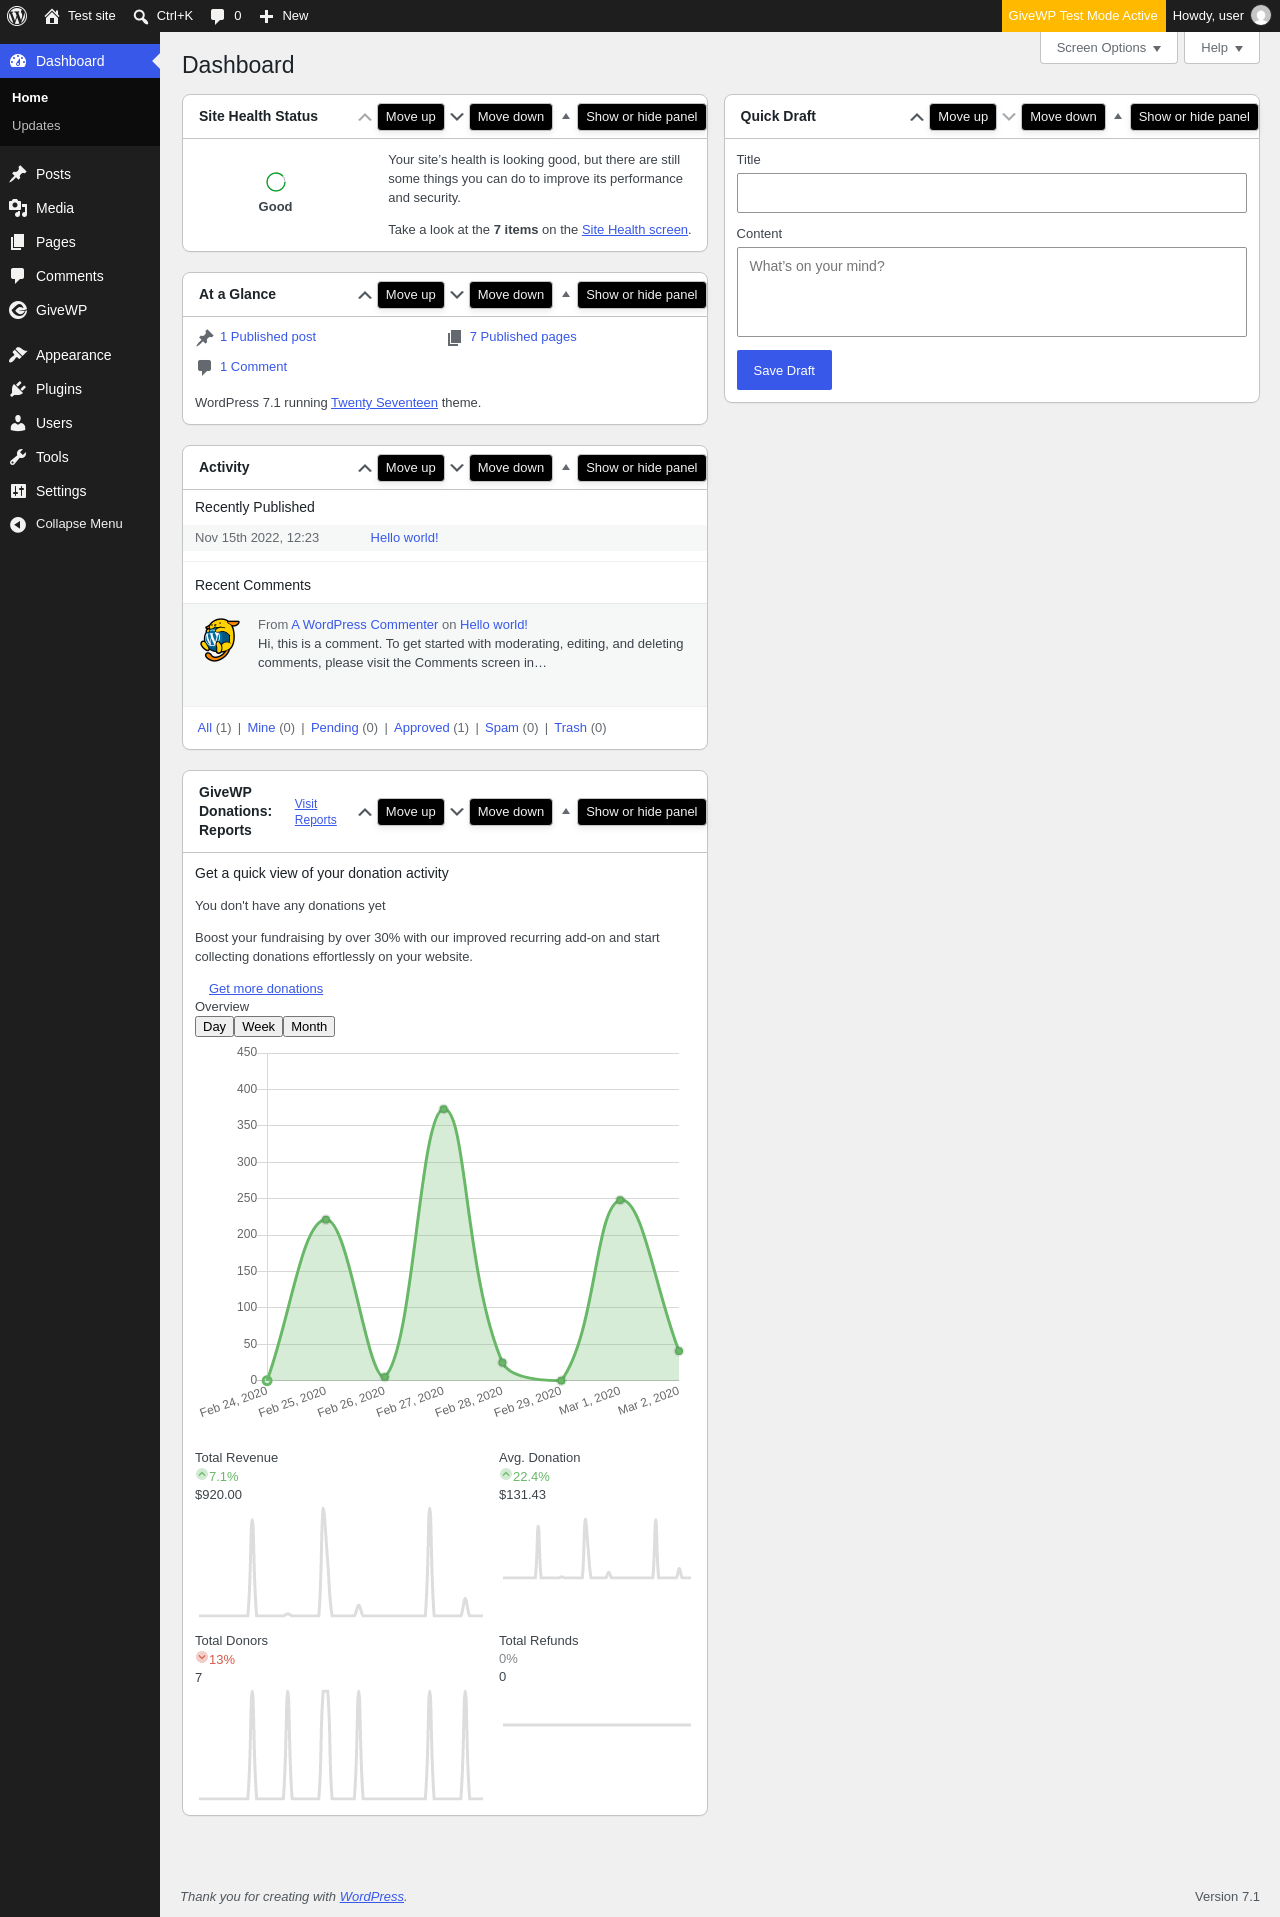The image size is (1280, 1917).
Task: Click the GiveWP Test Mode Active notice
Action: click(1083, 16)
